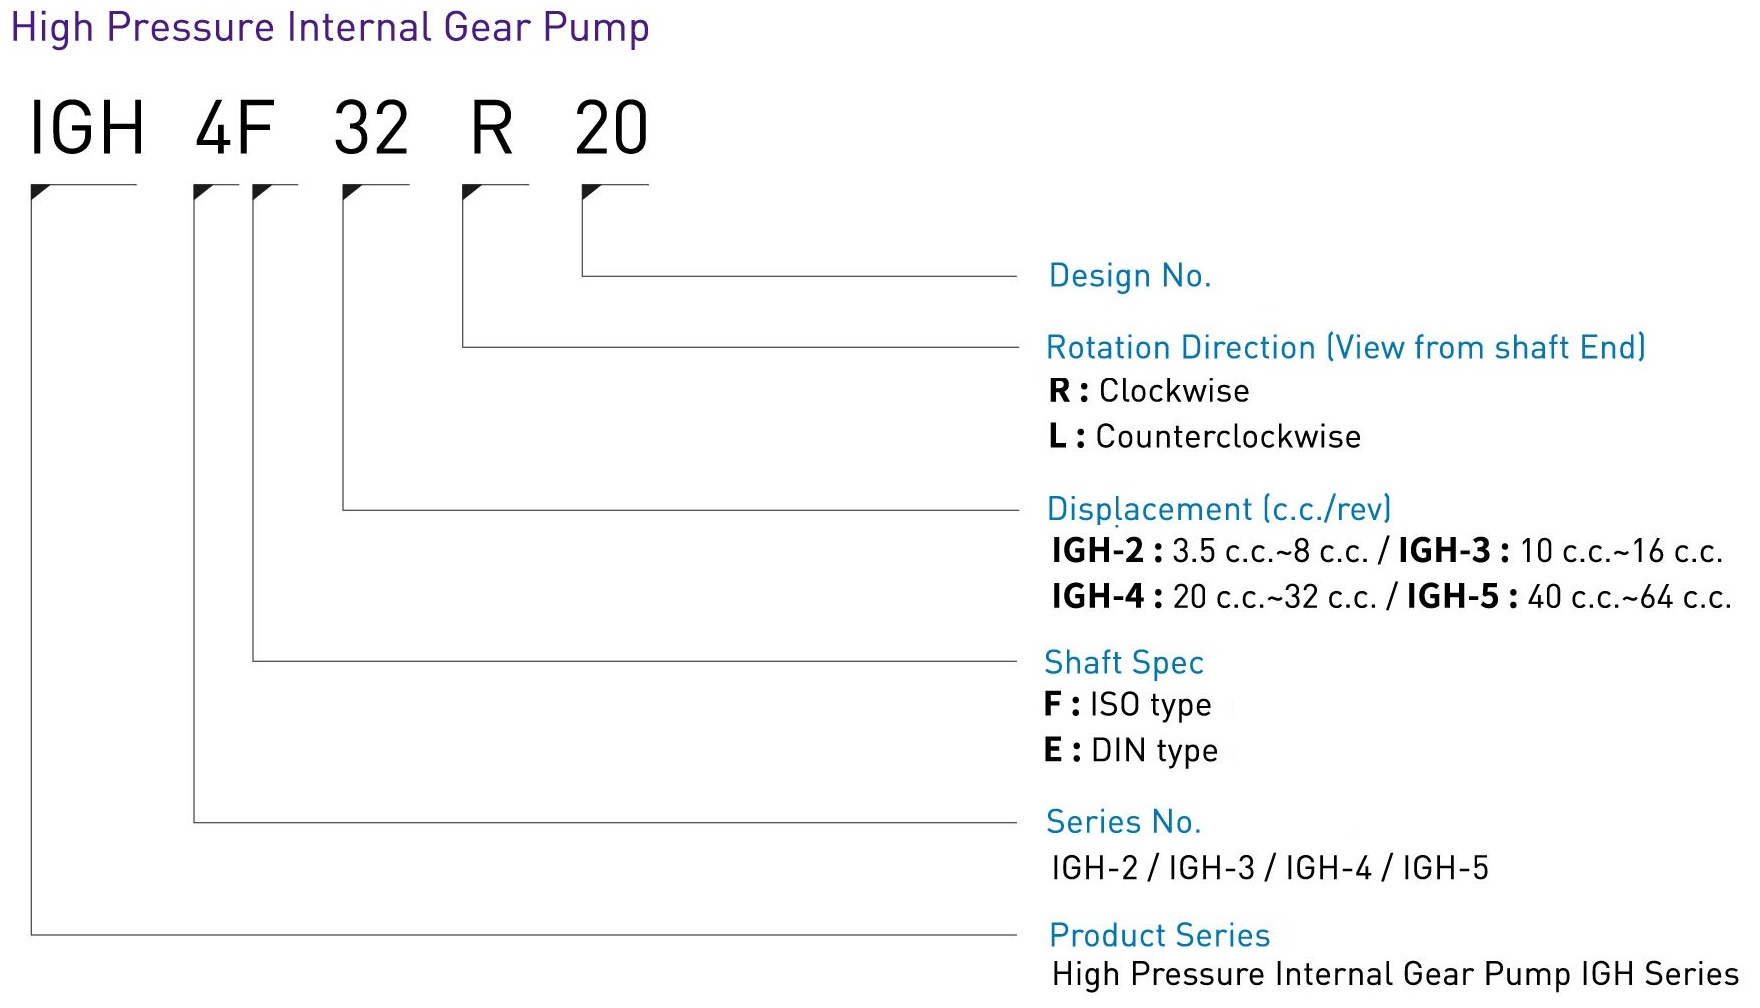Click the 'High Pressure Internal Gear Pump' title

(330, 27)
